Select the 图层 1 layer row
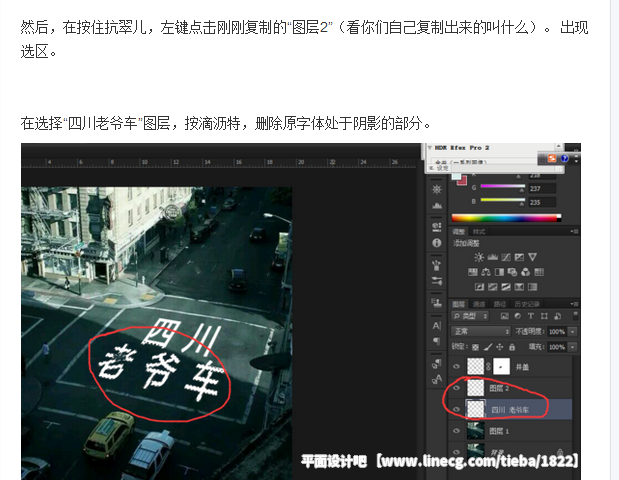The height and width of the screenshot is (480, 619). (511, 431)
